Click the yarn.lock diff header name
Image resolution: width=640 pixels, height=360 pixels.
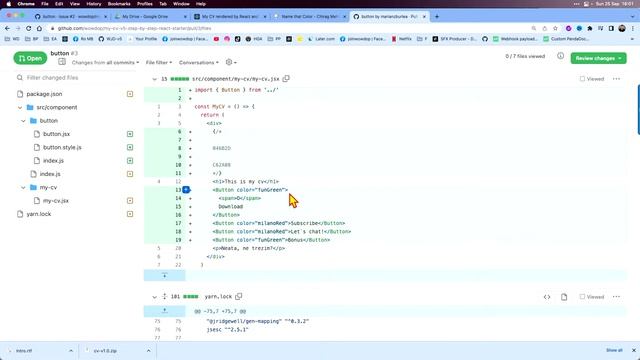(x=218, y=297)
